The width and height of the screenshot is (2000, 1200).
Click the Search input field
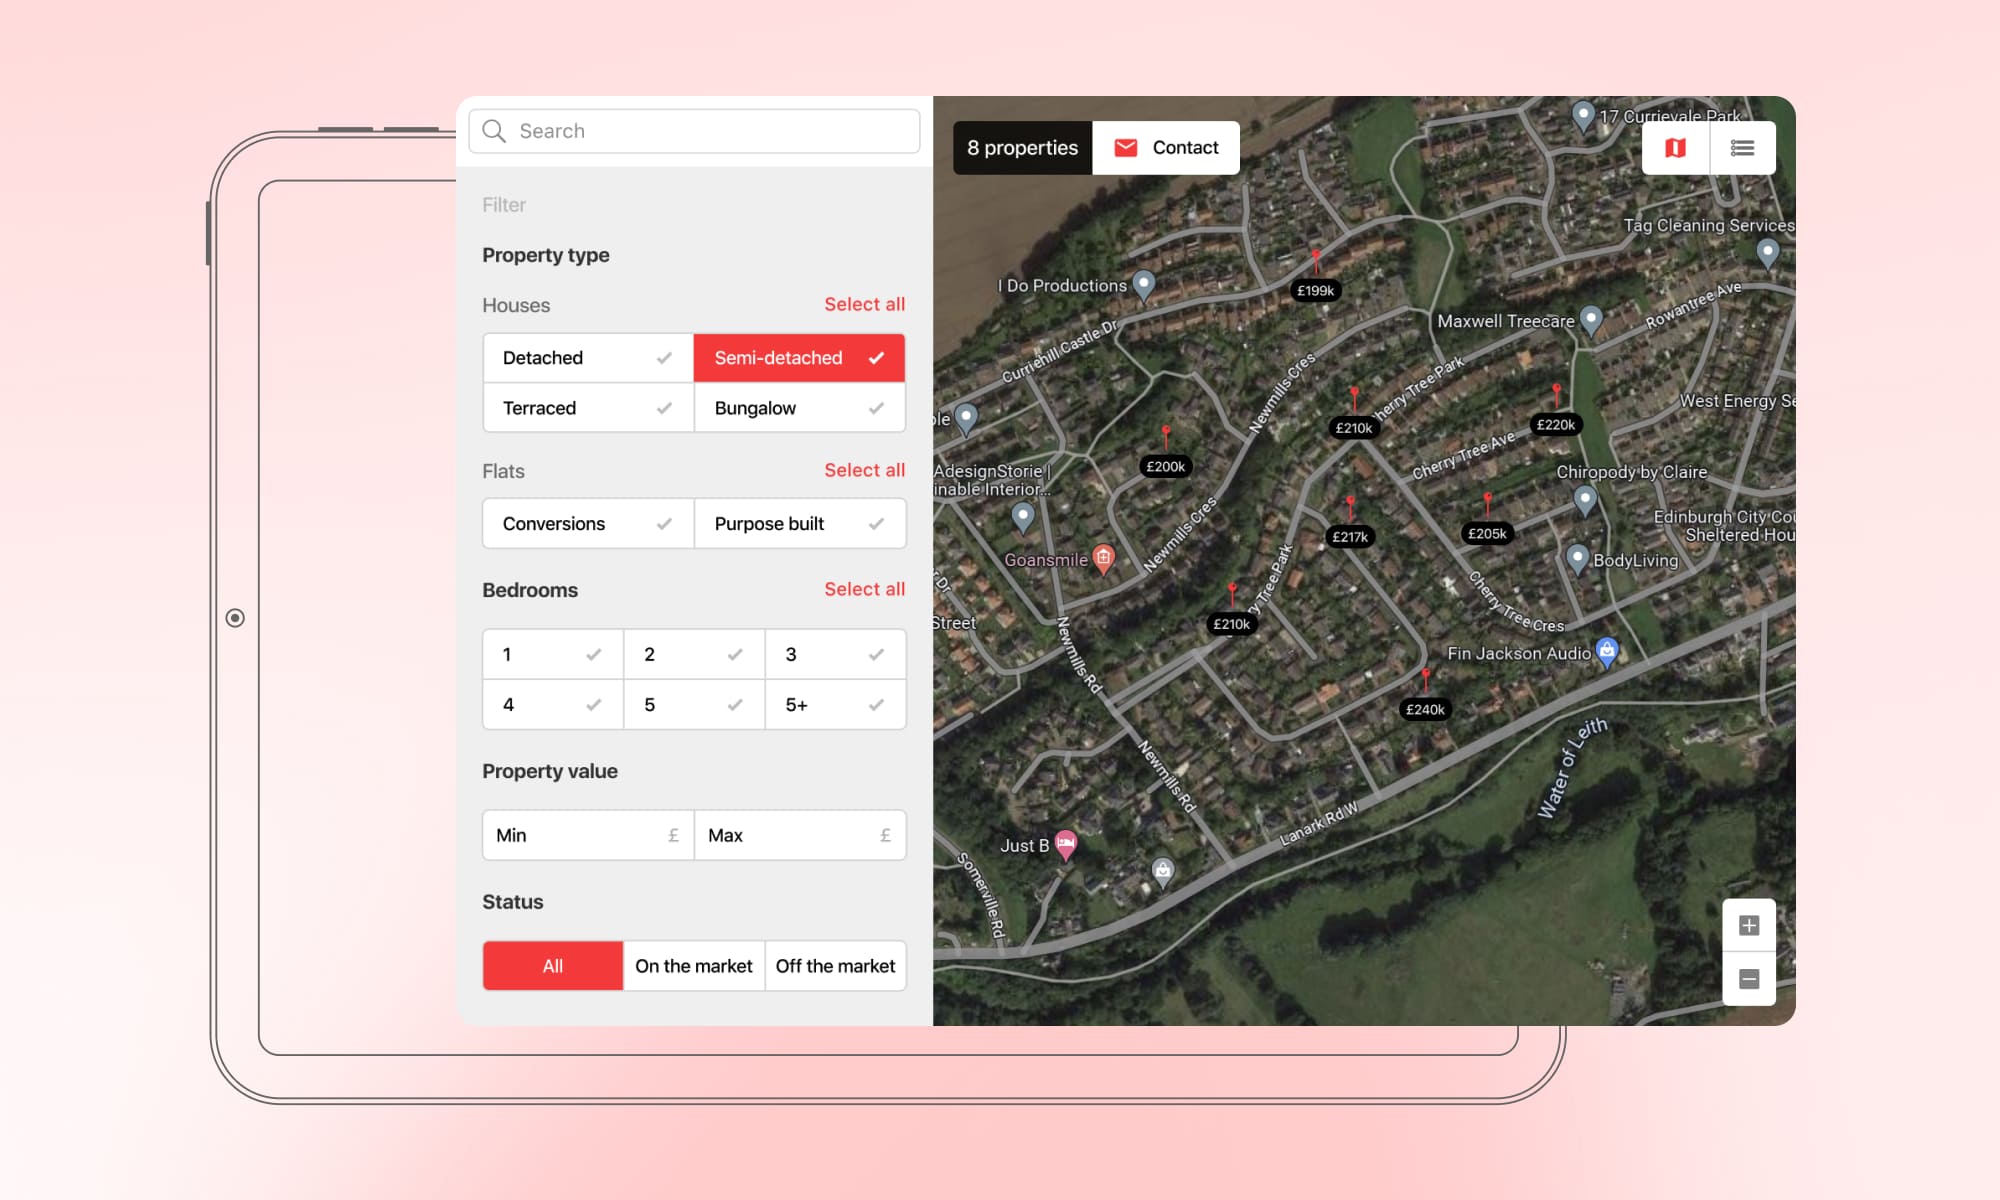pyautogui.click(x=694, y=131)
